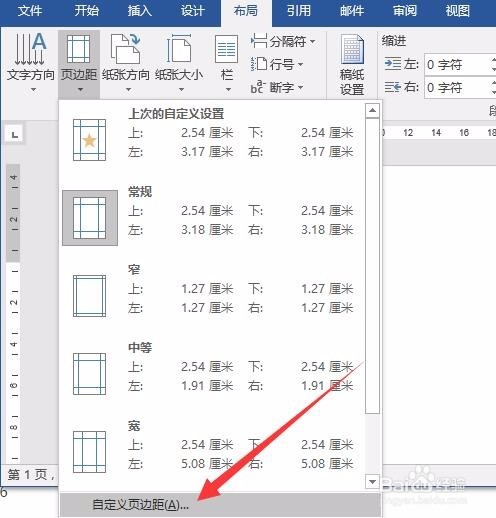Expand the 栏 dropdown arrow
This screenshot has width=496, height=518.
point(228,89)
